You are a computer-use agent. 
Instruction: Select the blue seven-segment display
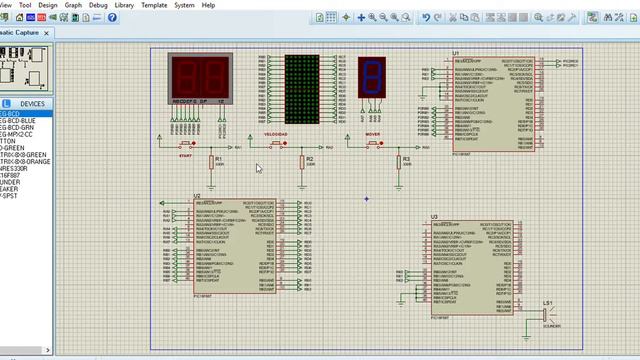[372, 78]
